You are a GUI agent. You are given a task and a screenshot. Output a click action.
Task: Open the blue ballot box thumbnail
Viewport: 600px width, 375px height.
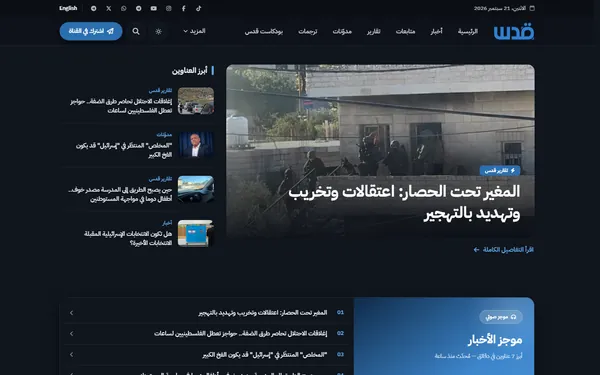click(196, 233)
